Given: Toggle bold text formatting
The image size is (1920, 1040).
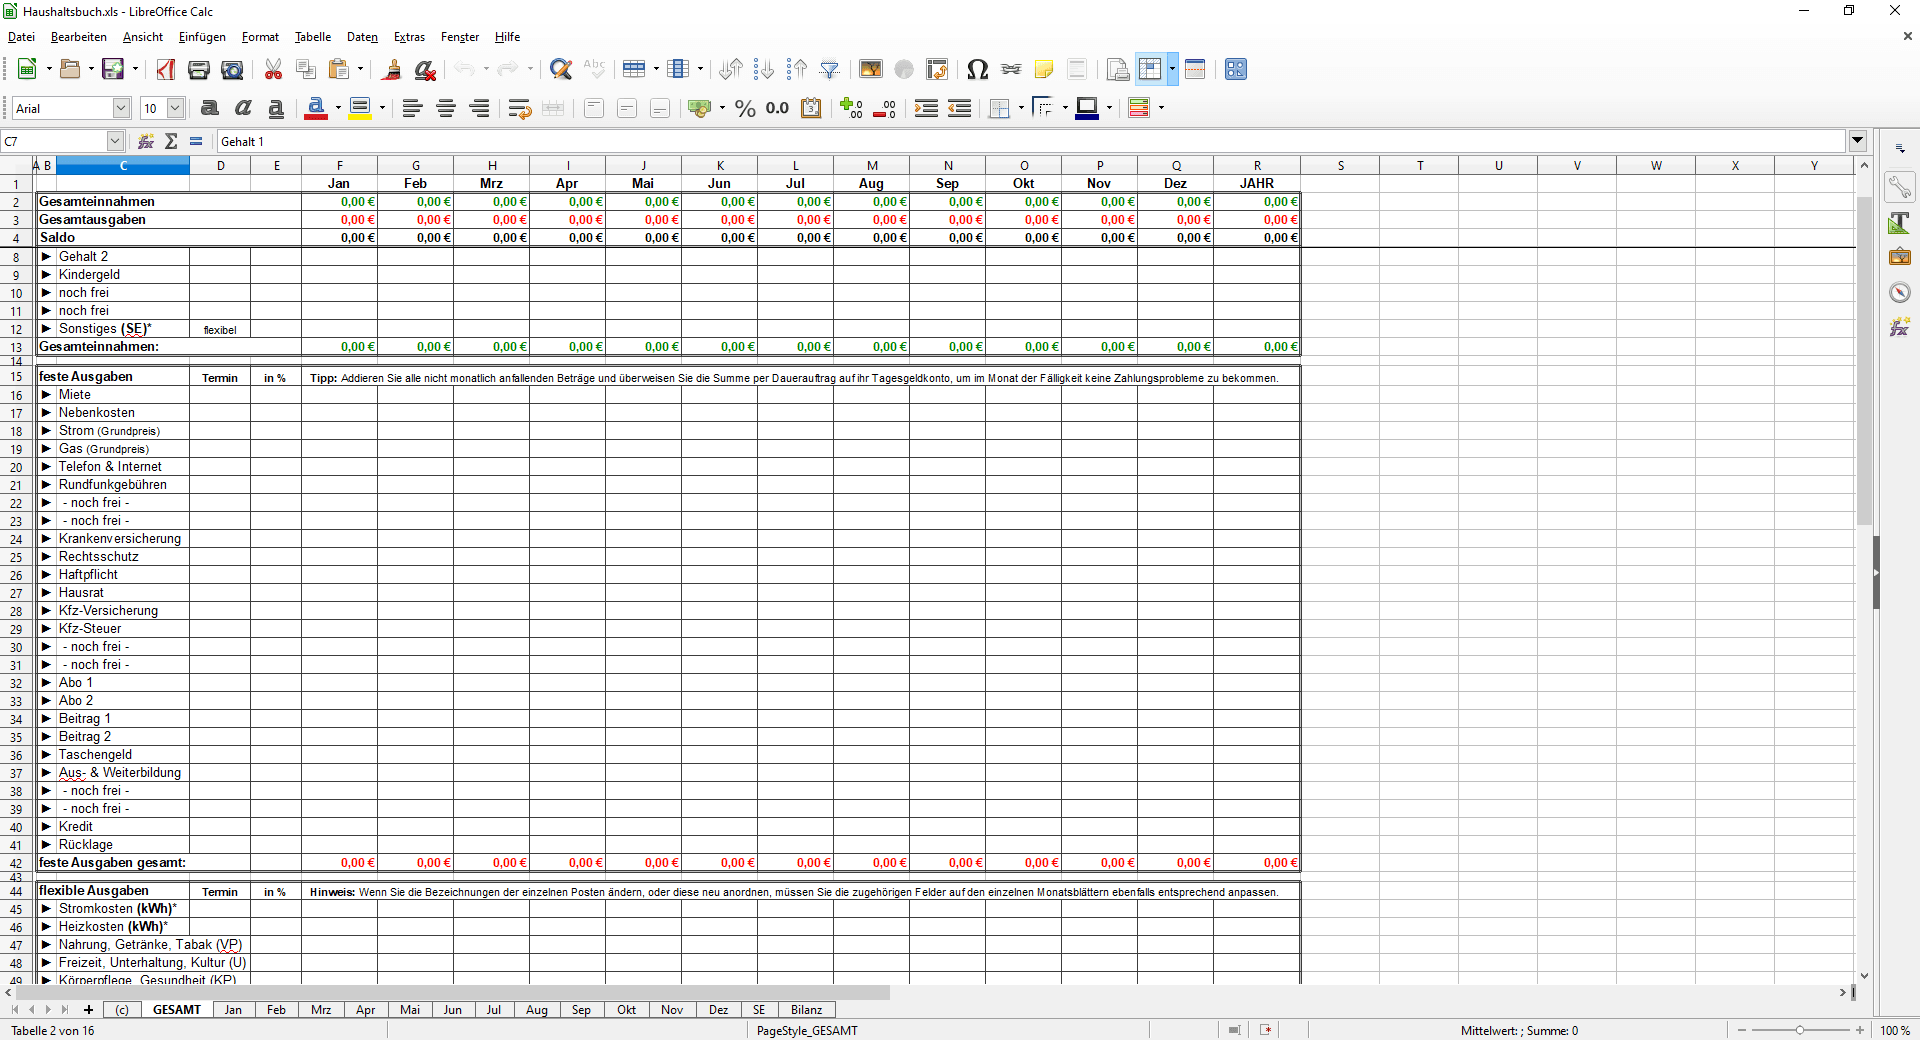Looking at the screenshot, I should click(x=210, y=108).
